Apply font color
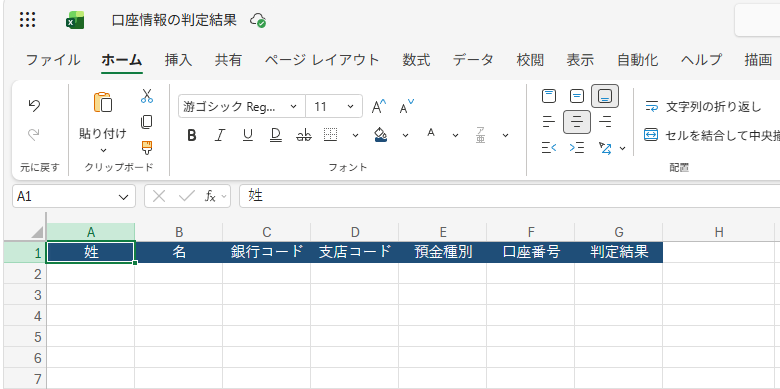Screen dimensions: 780x389 coord(431,133)
